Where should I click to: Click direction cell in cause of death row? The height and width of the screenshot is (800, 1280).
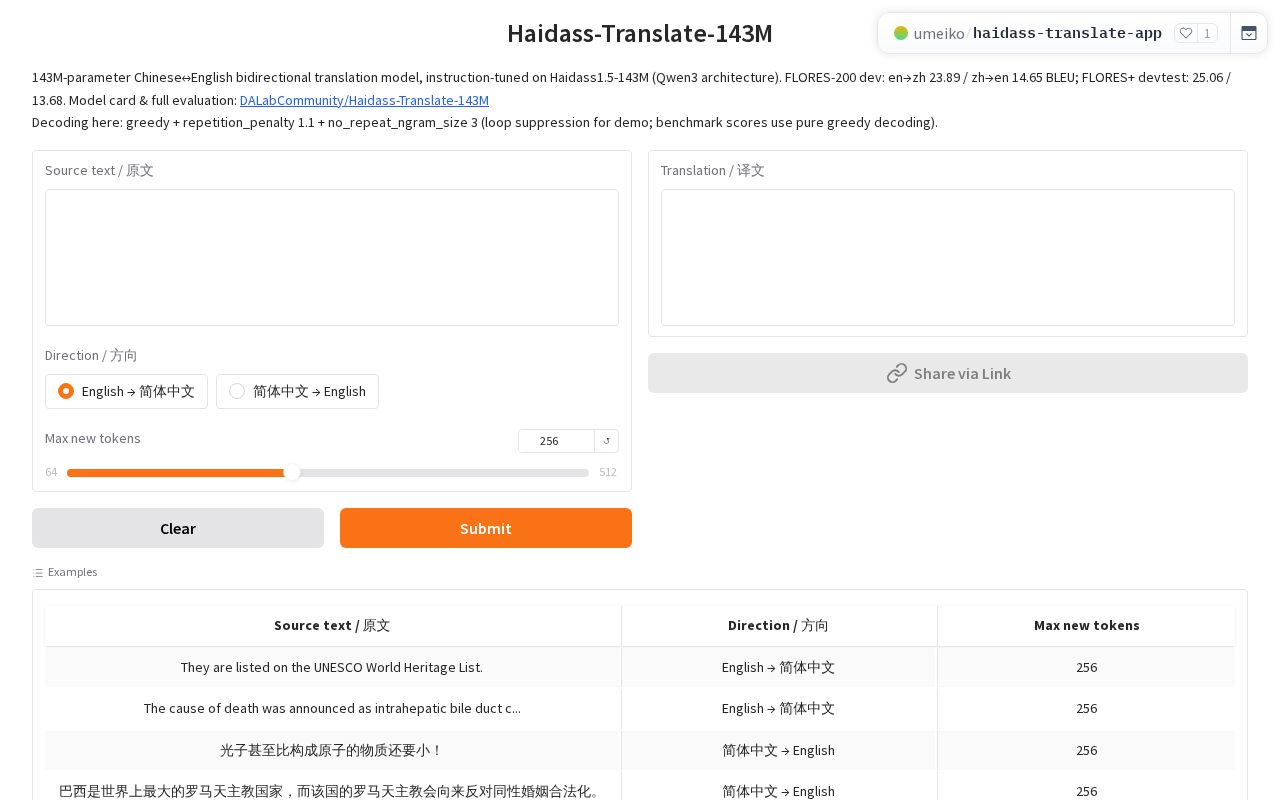pos(778,708)
